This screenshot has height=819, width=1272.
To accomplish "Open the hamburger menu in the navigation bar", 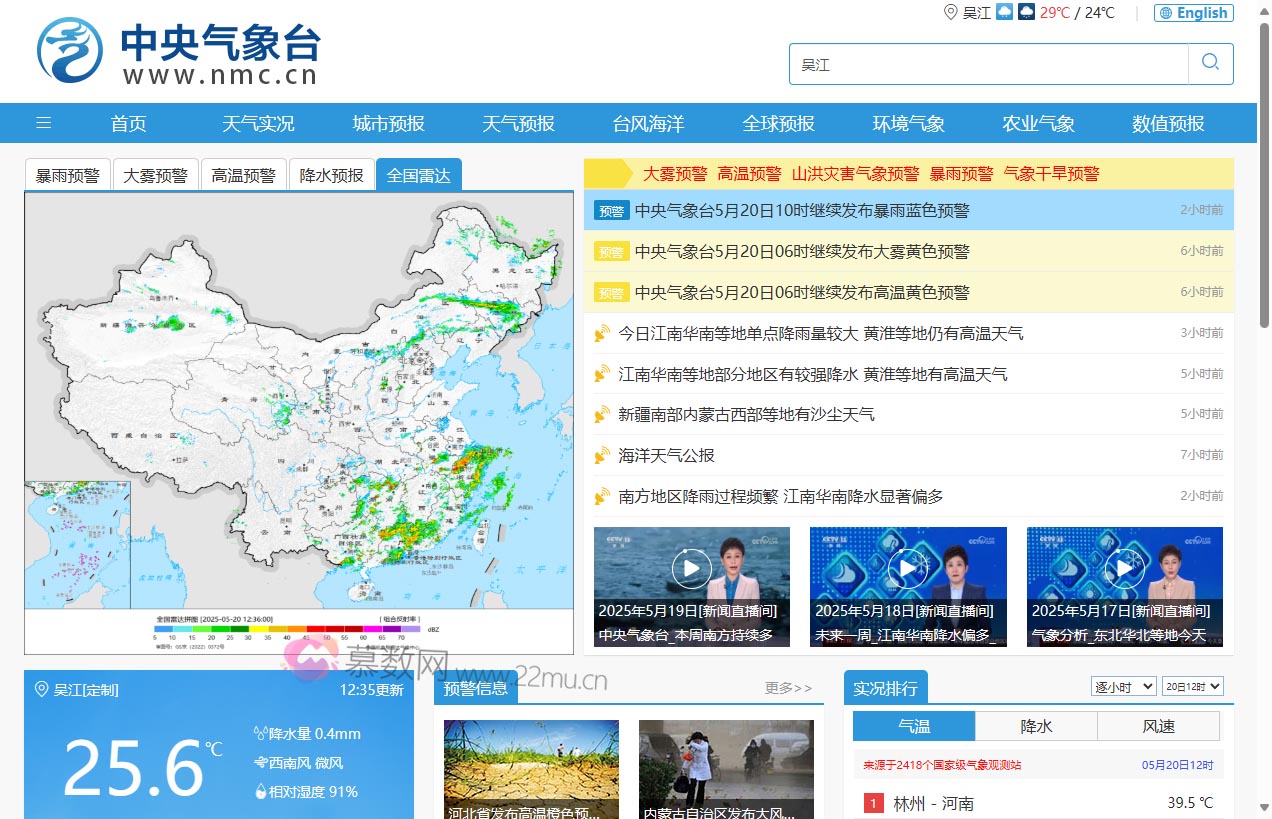I will point(43,122).
